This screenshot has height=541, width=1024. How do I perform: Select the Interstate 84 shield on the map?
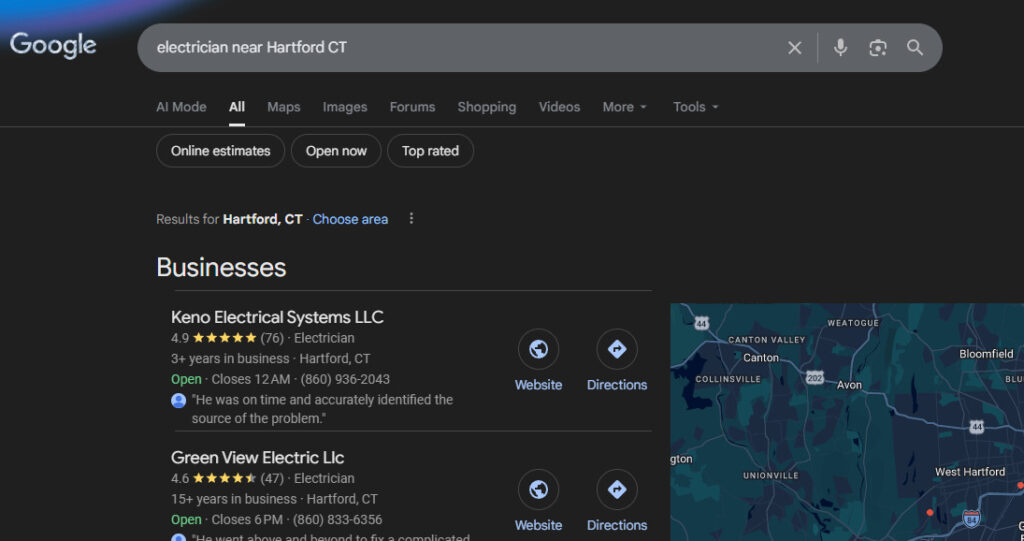point(971,519)
